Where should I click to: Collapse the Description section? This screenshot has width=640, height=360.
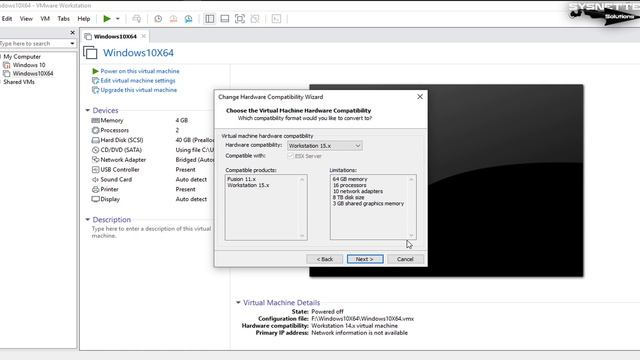click(x=87, y=220)
